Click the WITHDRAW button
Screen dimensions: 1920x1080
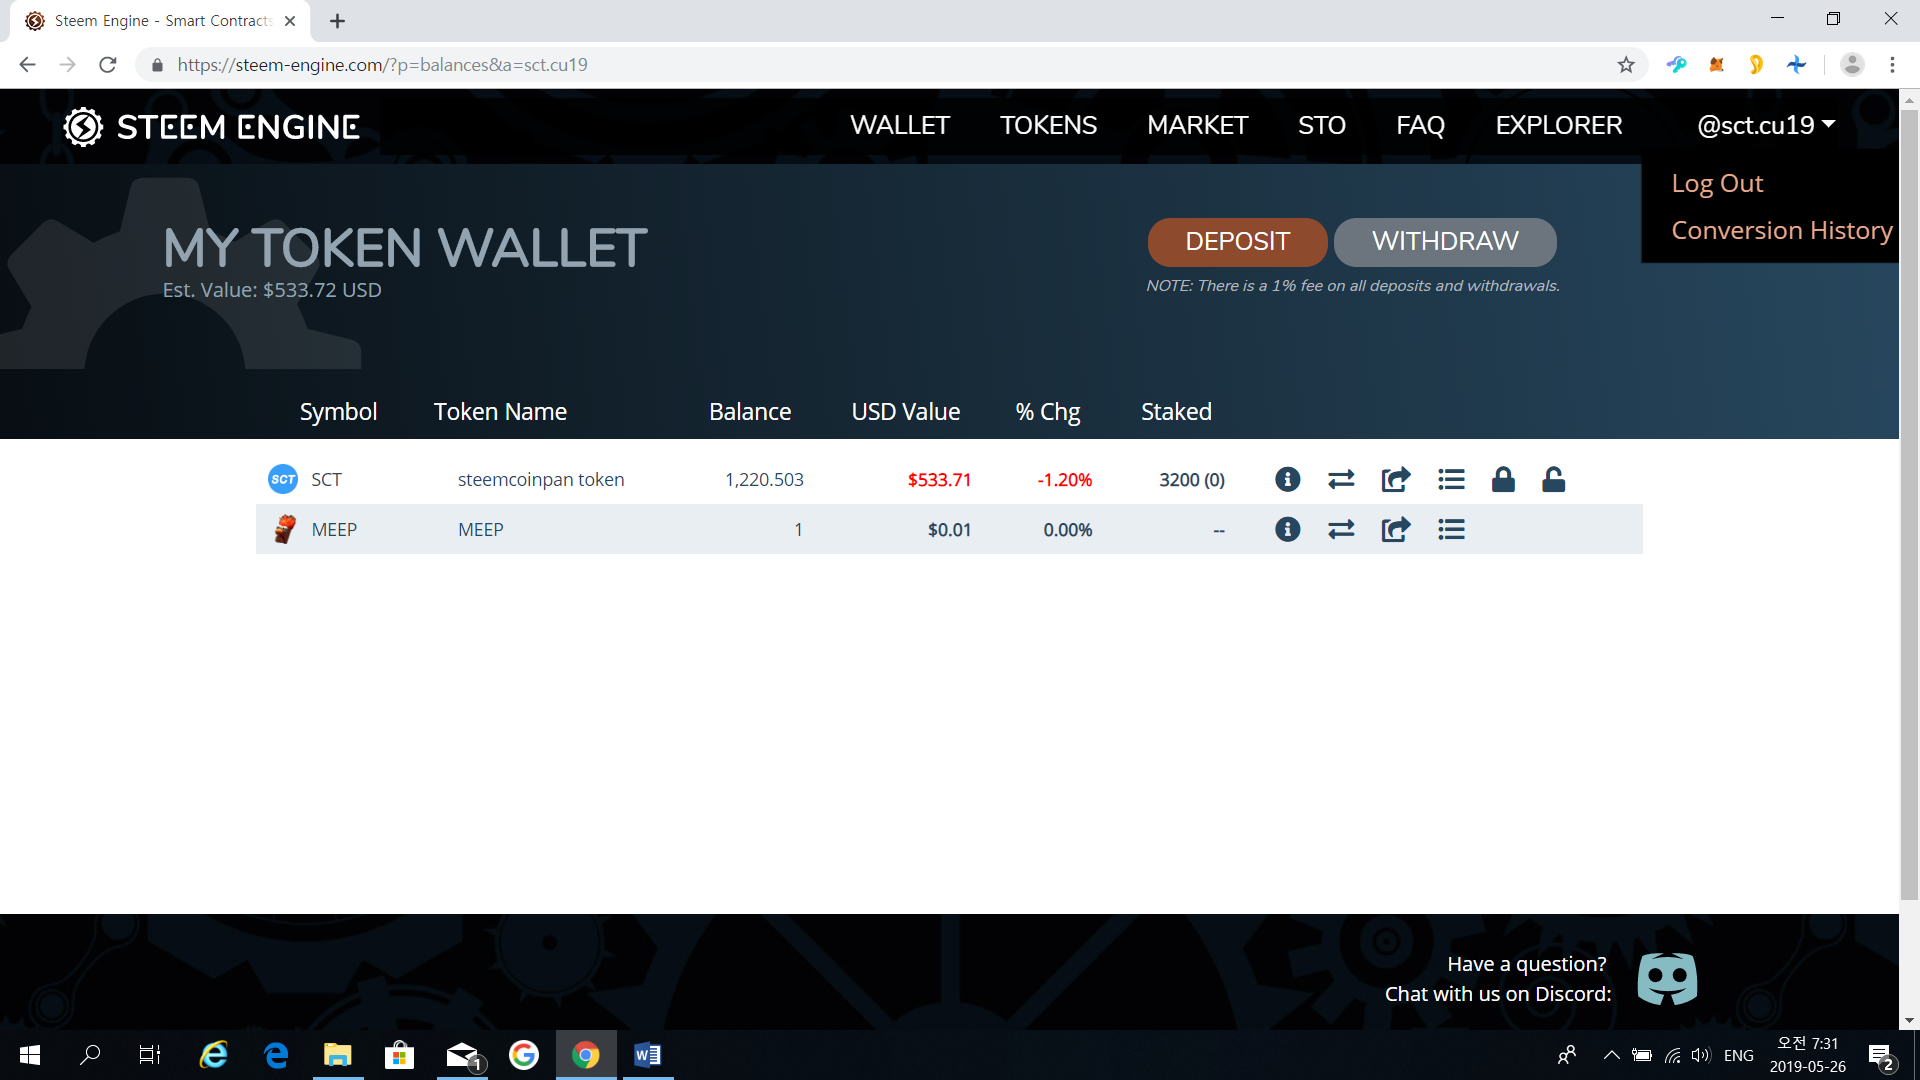point(1445,242)
